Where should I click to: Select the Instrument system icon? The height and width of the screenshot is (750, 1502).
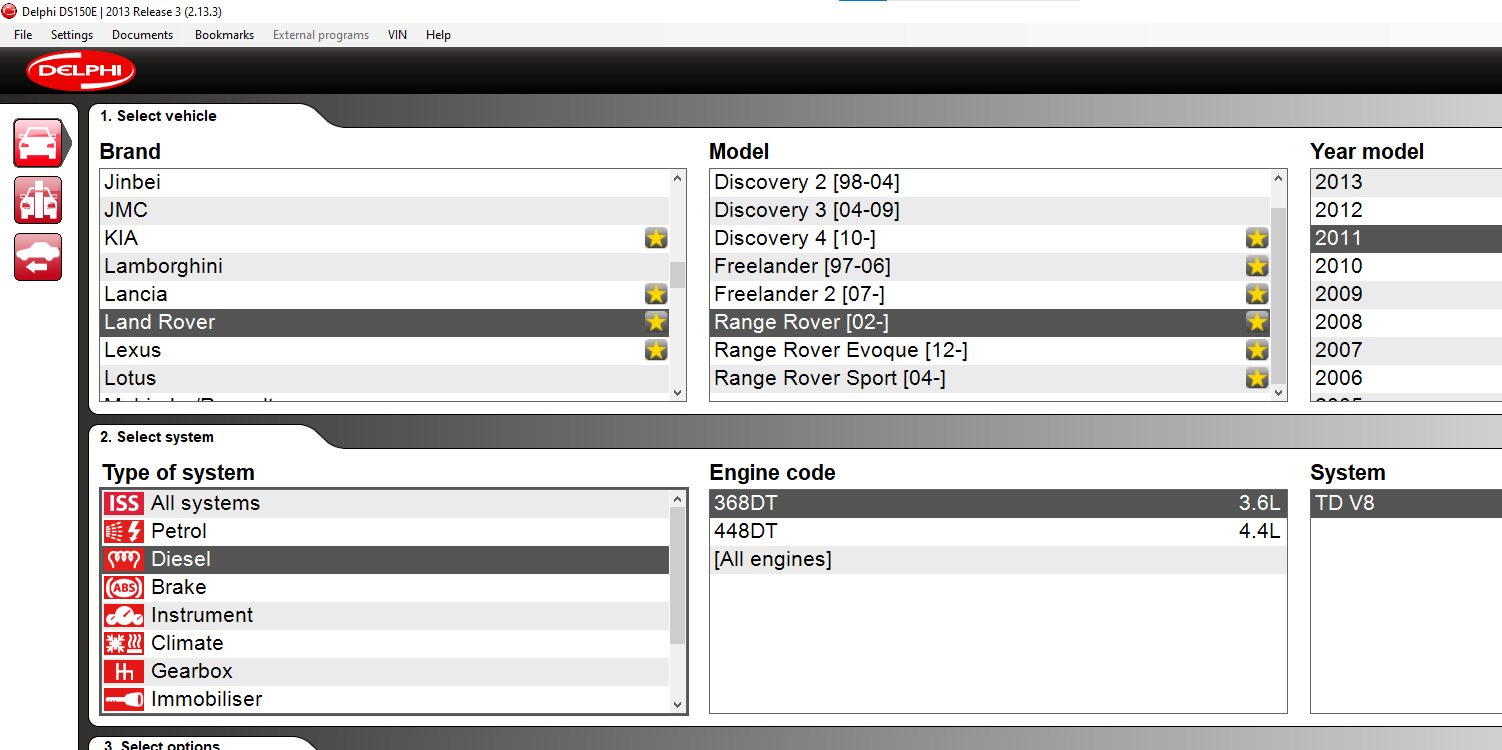(124, 615)
